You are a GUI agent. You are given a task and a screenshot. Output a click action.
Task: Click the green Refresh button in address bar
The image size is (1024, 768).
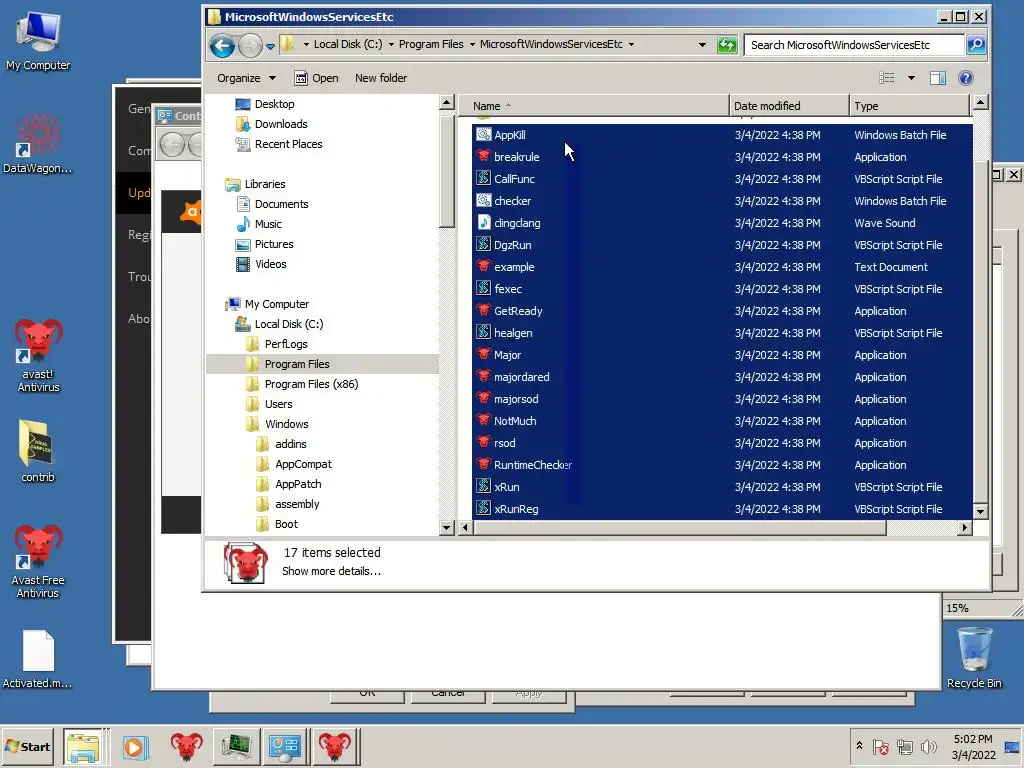coord(727,45)
